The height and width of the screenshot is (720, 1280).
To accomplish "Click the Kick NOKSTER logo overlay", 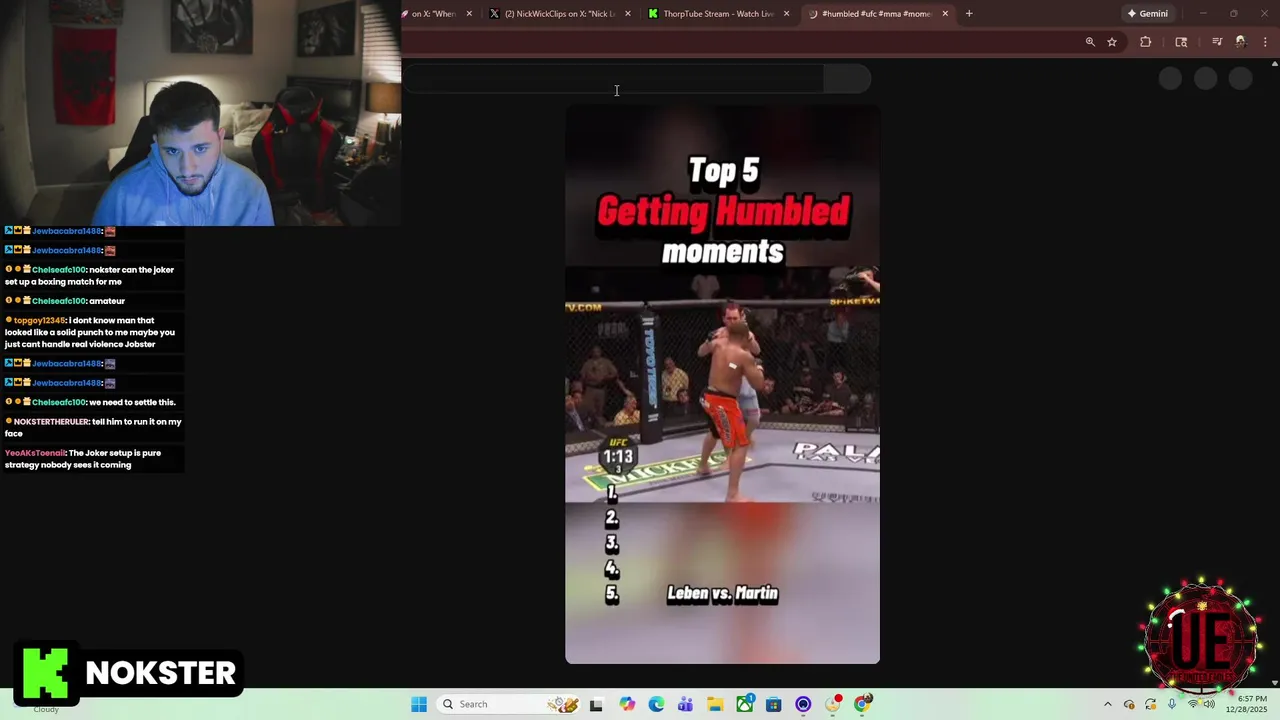I will [129, 673].
